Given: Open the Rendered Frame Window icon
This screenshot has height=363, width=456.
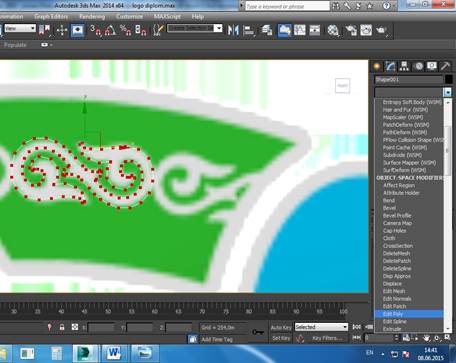Looking at the screenshot, I should pos(366,31).
